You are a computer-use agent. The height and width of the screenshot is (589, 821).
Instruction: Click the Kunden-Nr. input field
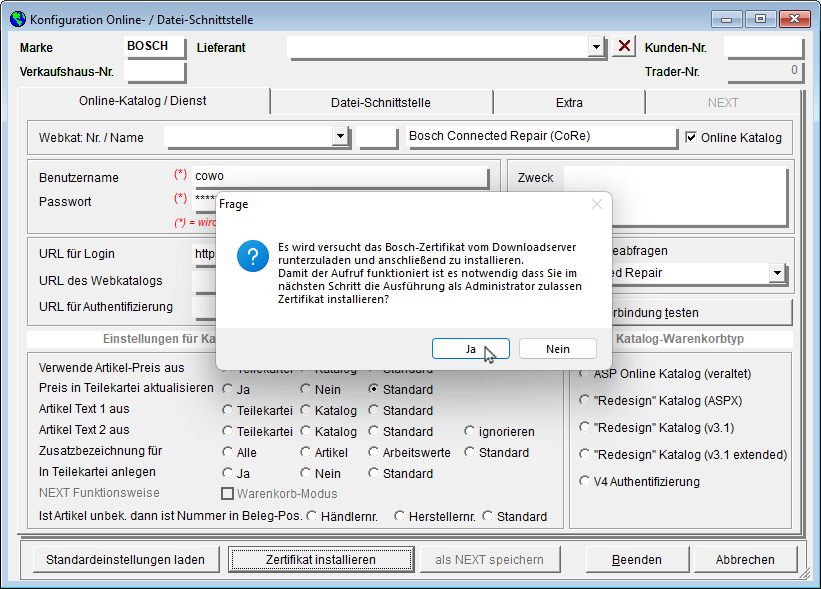[x=763, y=47]
